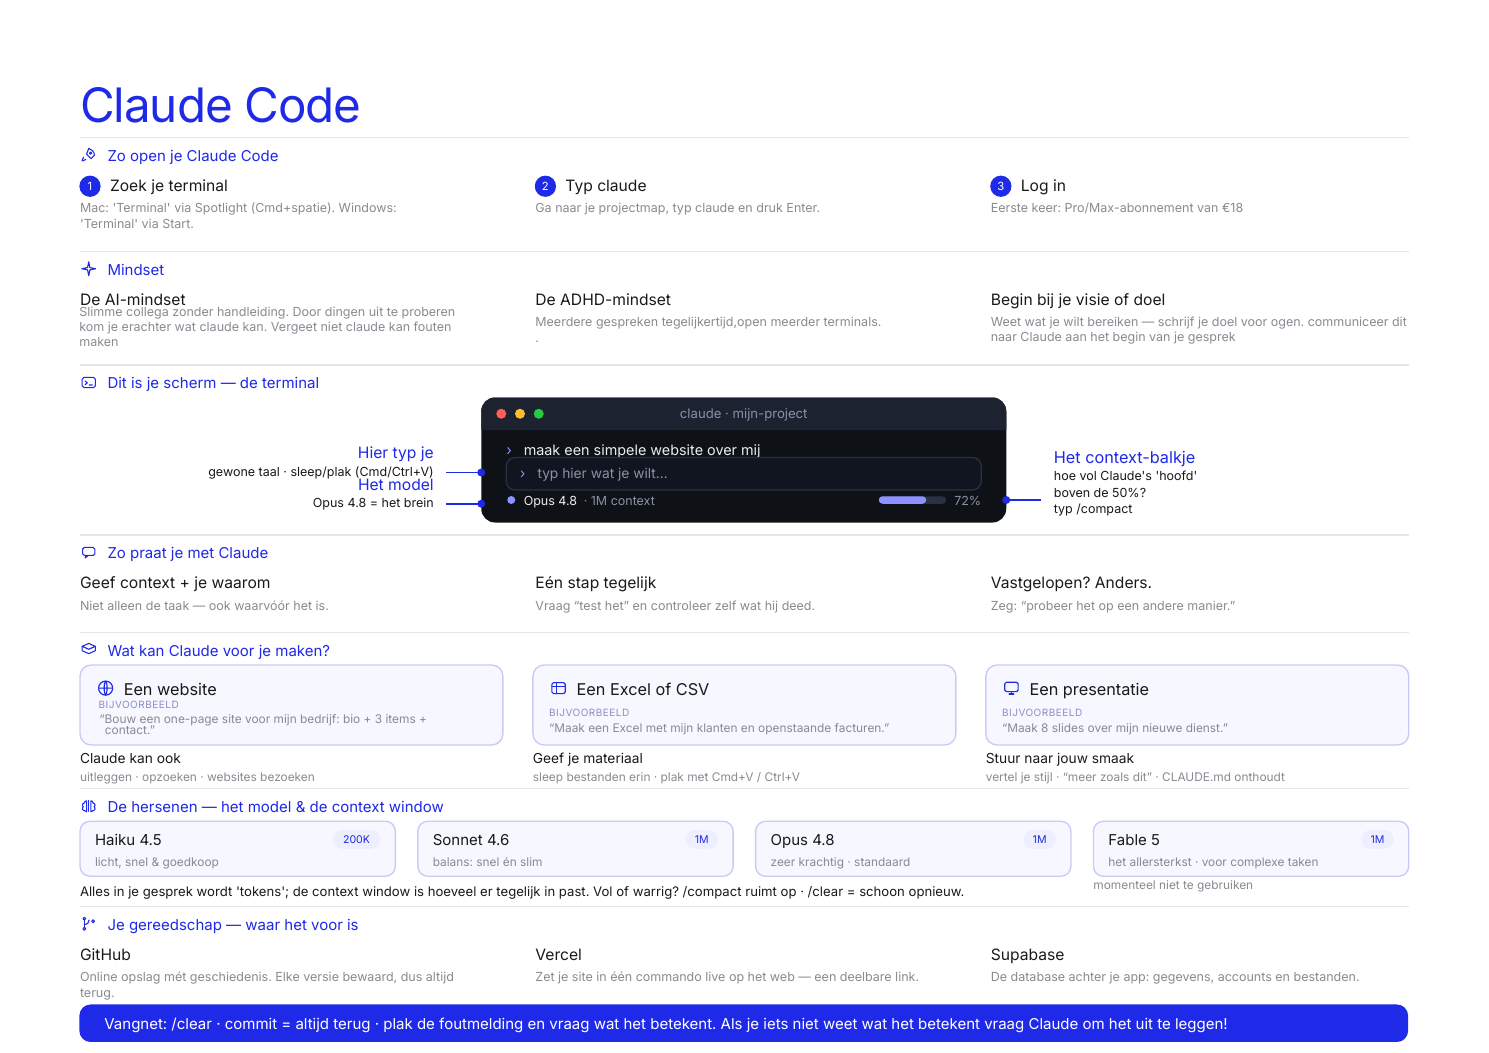1489x1053 pixels.
Task: Click the sparkle icon next to Mindset
Action: [x=89, y=269]
